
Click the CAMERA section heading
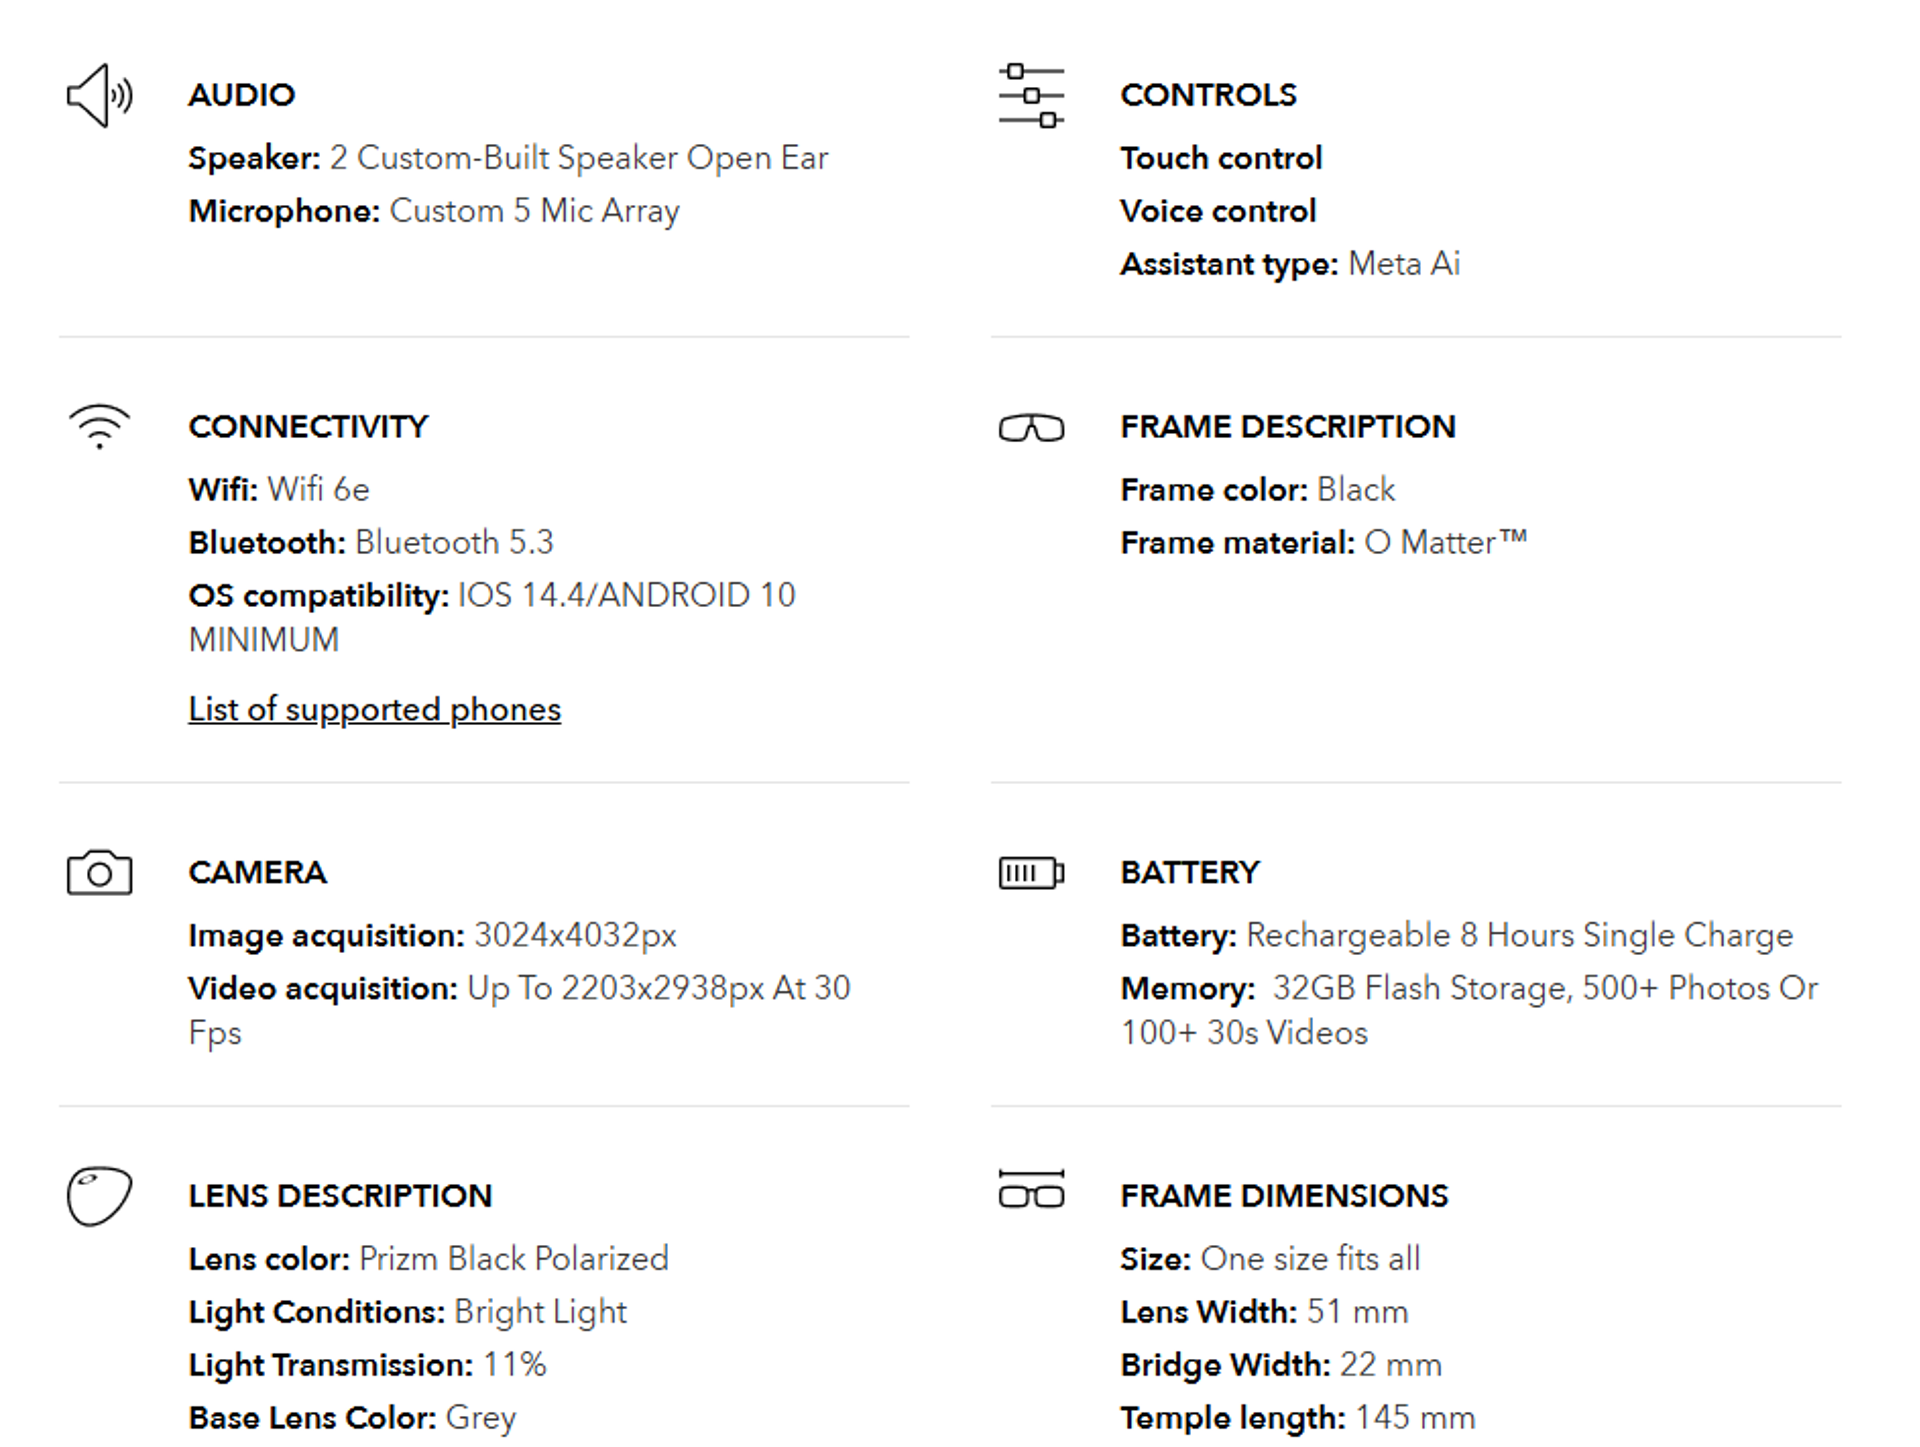(257, 873)
